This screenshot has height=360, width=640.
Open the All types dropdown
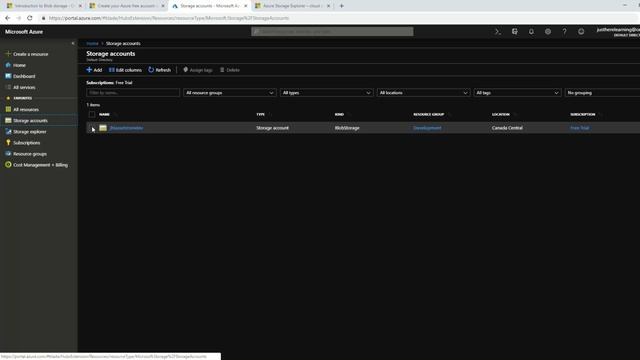327,93
